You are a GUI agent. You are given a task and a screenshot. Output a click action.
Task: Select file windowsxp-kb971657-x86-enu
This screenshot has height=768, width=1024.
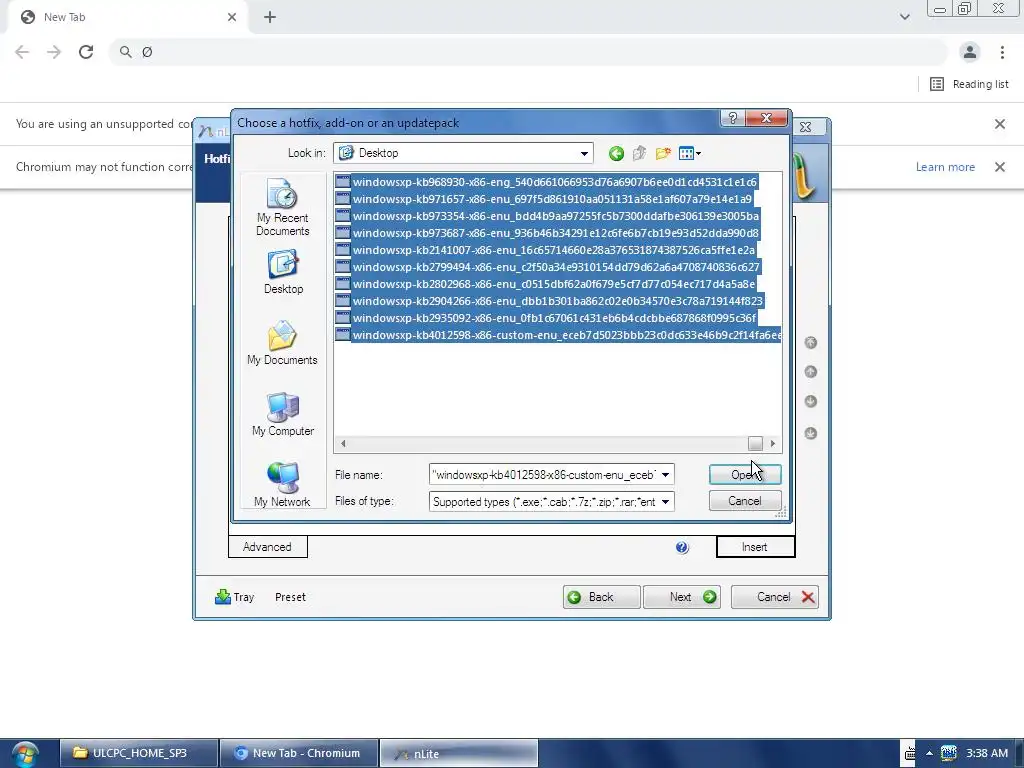pos(543,199)
